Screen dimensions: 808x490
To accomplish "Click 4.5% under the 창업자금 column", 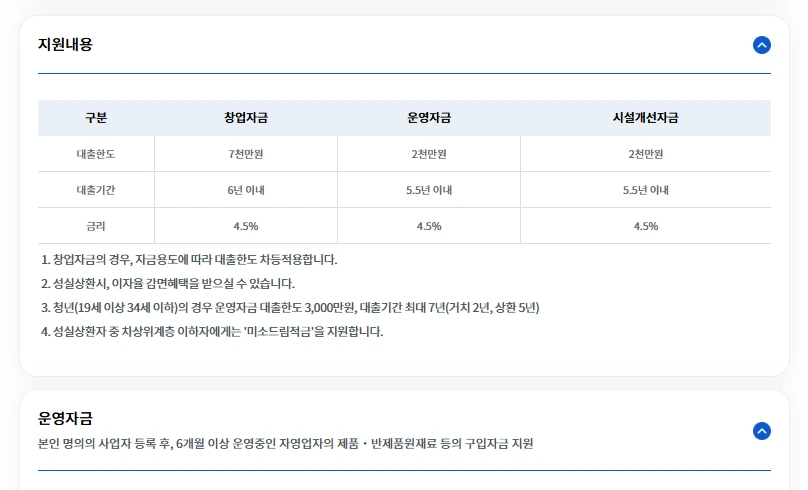I will point(246,226).
